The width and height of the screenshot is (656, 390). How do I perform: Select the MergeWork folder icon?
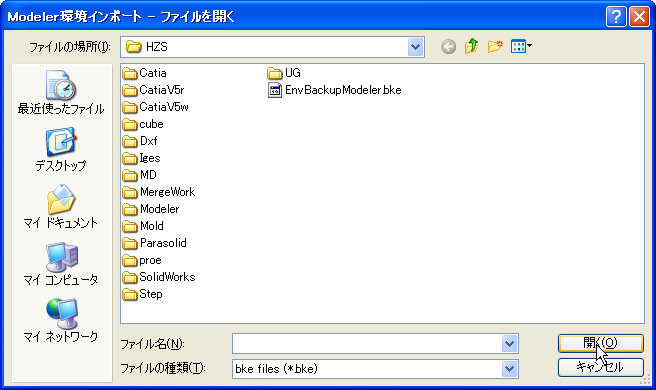click(x=130, y=192)
